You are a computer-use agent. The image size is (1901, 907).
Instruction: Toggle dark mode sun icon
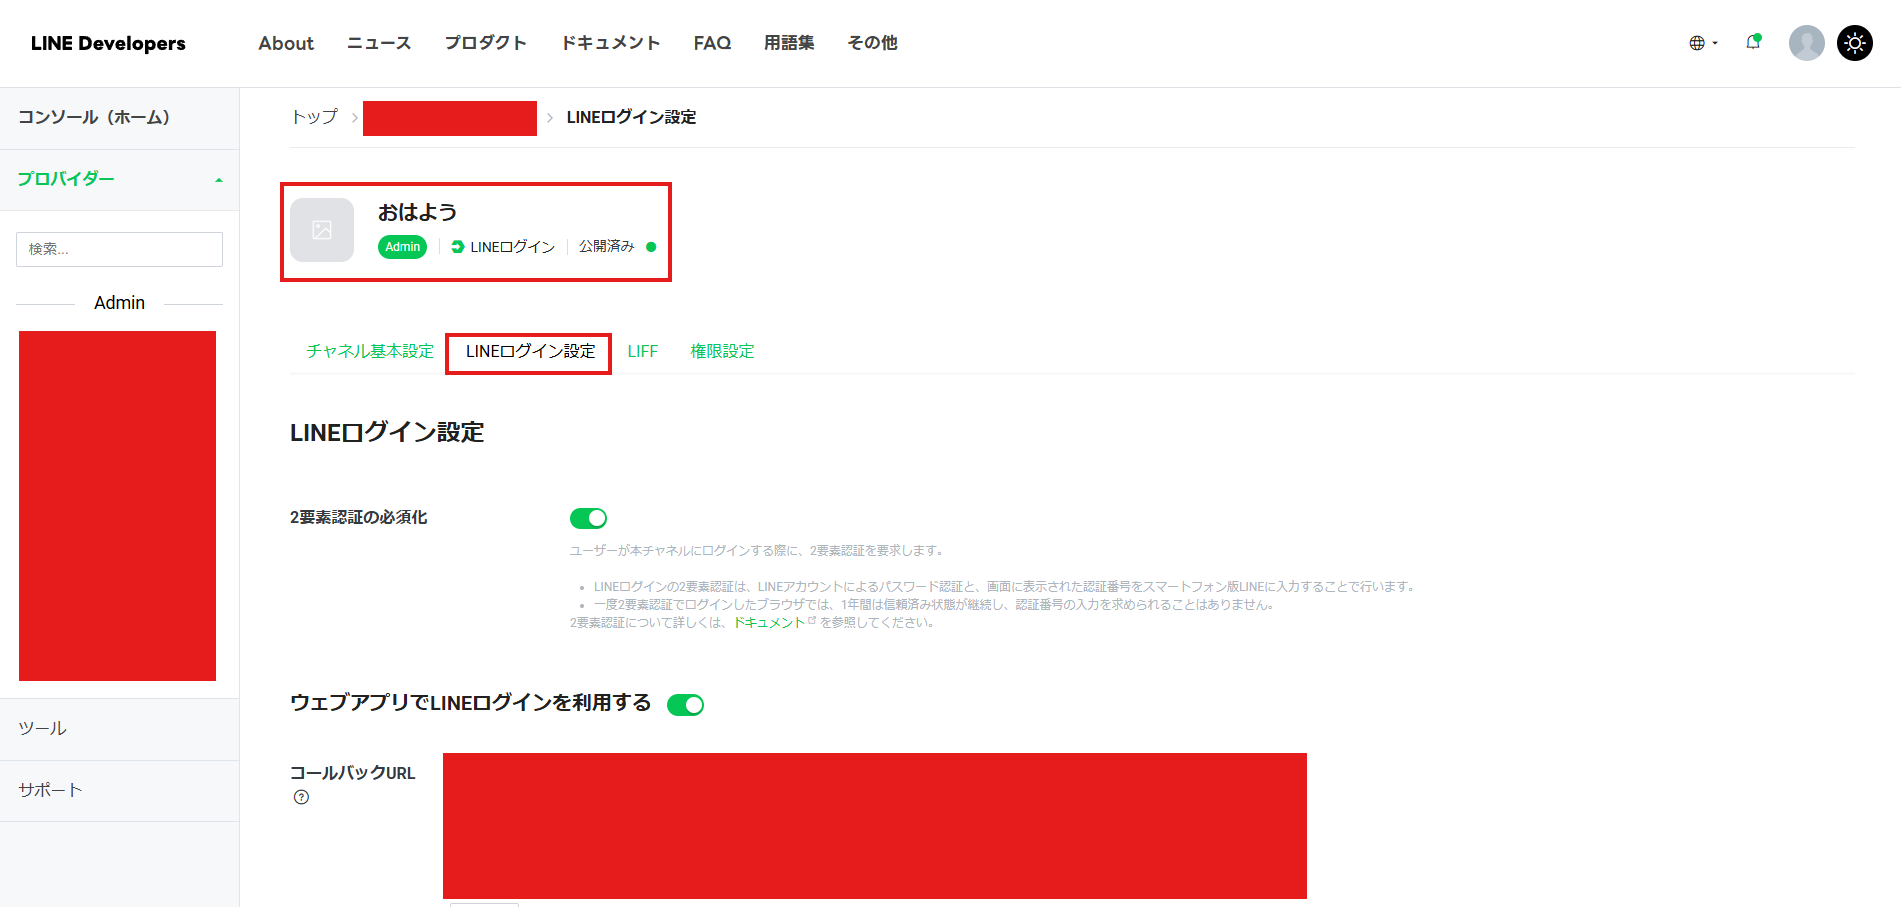(x=1855, y=43)
